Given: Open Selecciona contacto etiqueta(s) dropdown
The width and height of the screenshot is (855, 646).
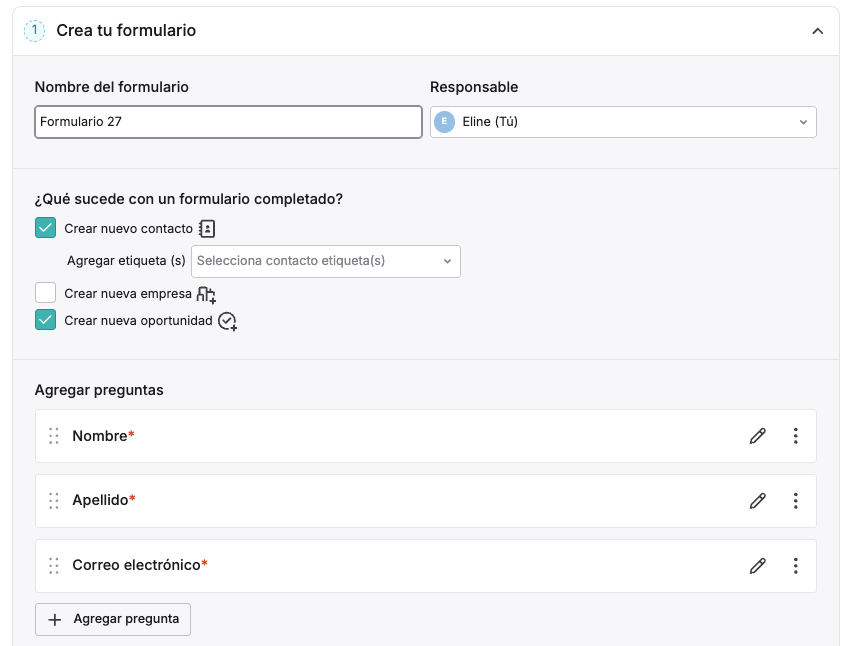Looking at the screenshot, I should pyautogui.click(x=326, y=261).
